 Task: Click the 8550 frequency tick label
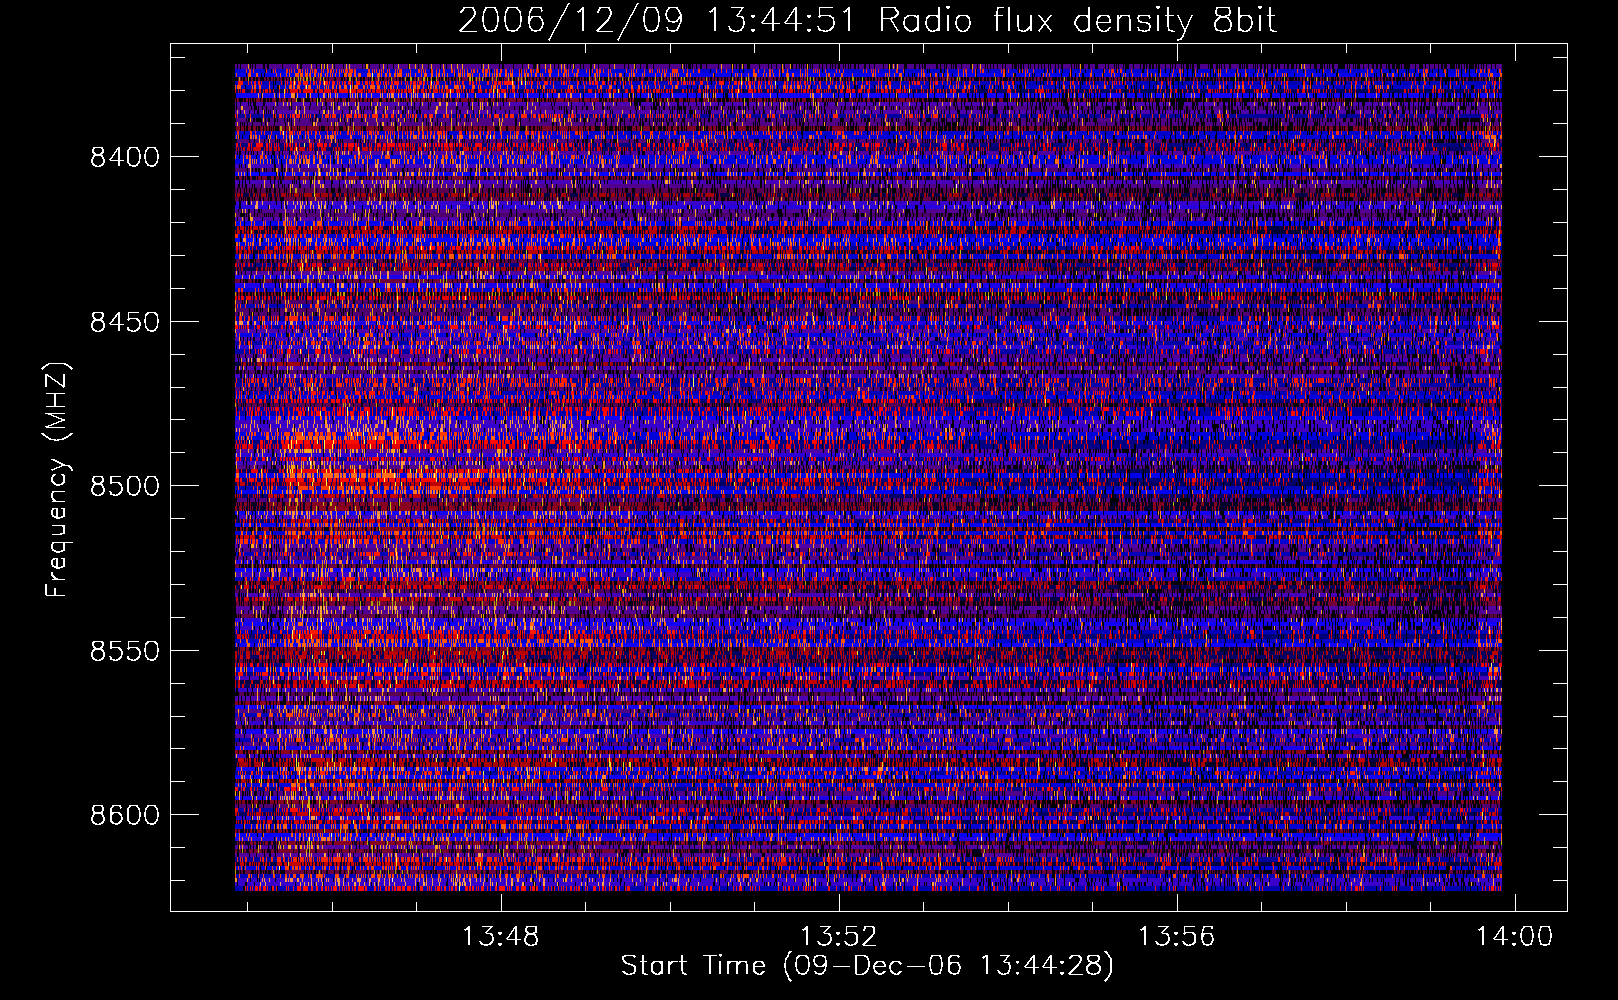pos(125,651)
